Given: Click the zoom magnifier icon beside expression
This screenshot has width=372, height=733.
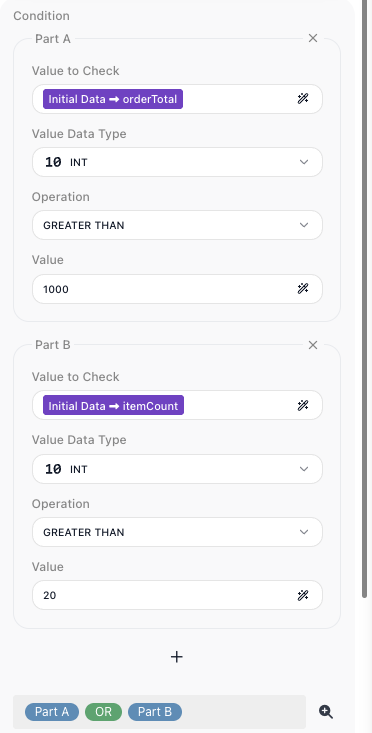Looking at the screenshot, I should point(326,712).
